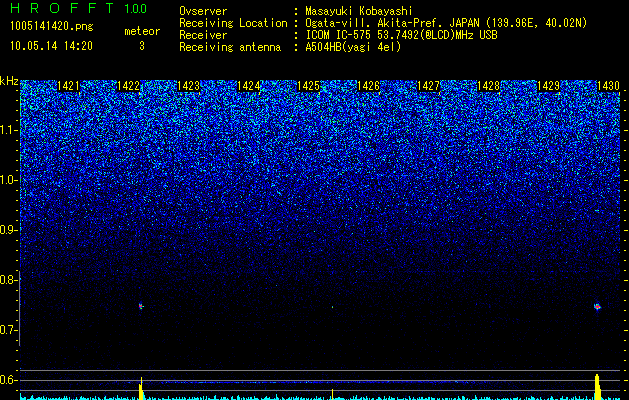Click the 1429 time marker

(548, 86)
